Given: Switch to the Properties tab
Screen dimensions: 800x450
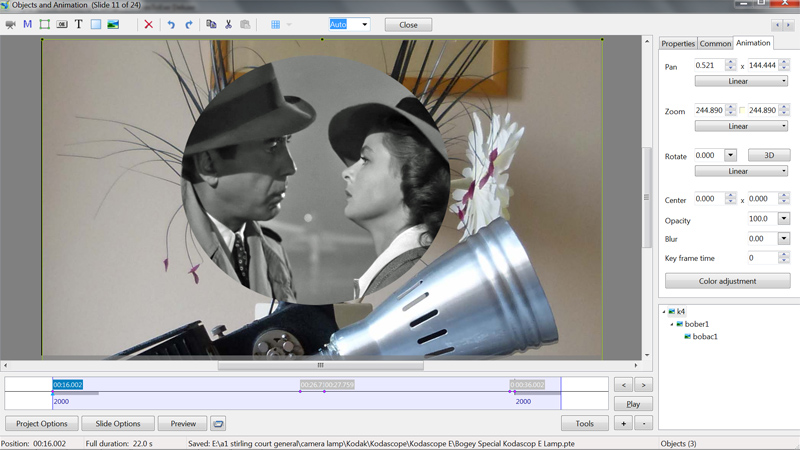Looking at the screenshot, I should pos(678,43).
